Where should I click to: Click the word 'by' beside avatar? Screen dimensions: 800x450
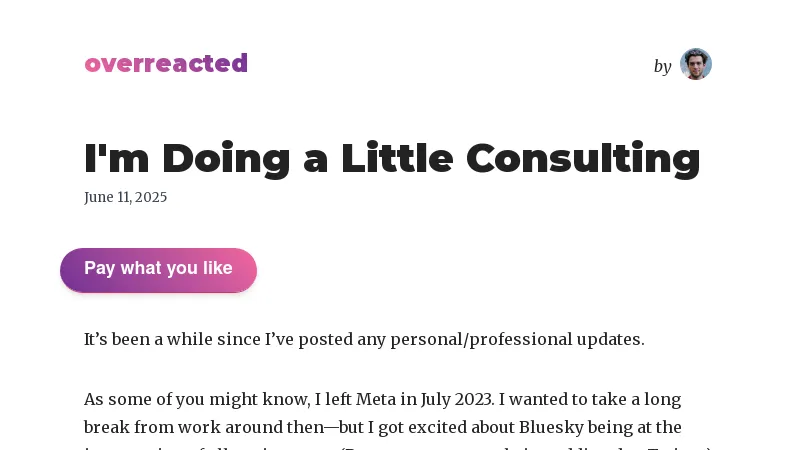[662, 66]
